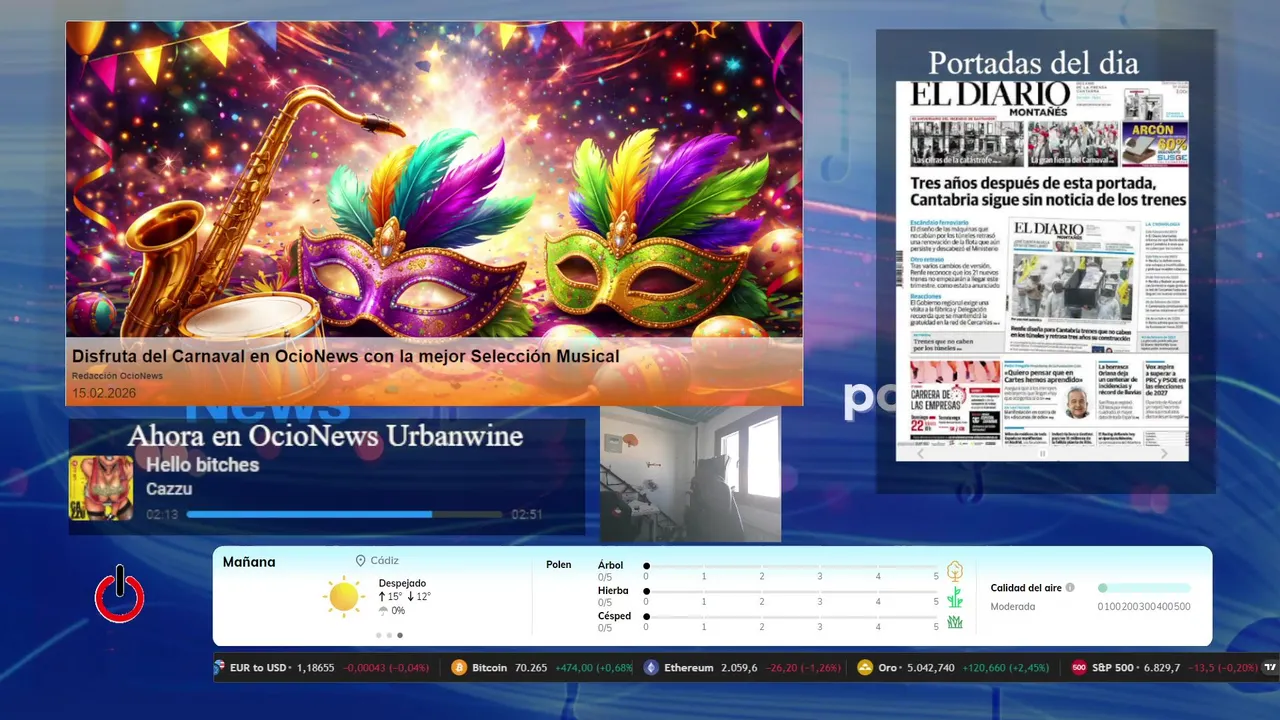Click the Cádiz location pin icon
Viewport: 1280px width, 720px height.
click(360, 561)
